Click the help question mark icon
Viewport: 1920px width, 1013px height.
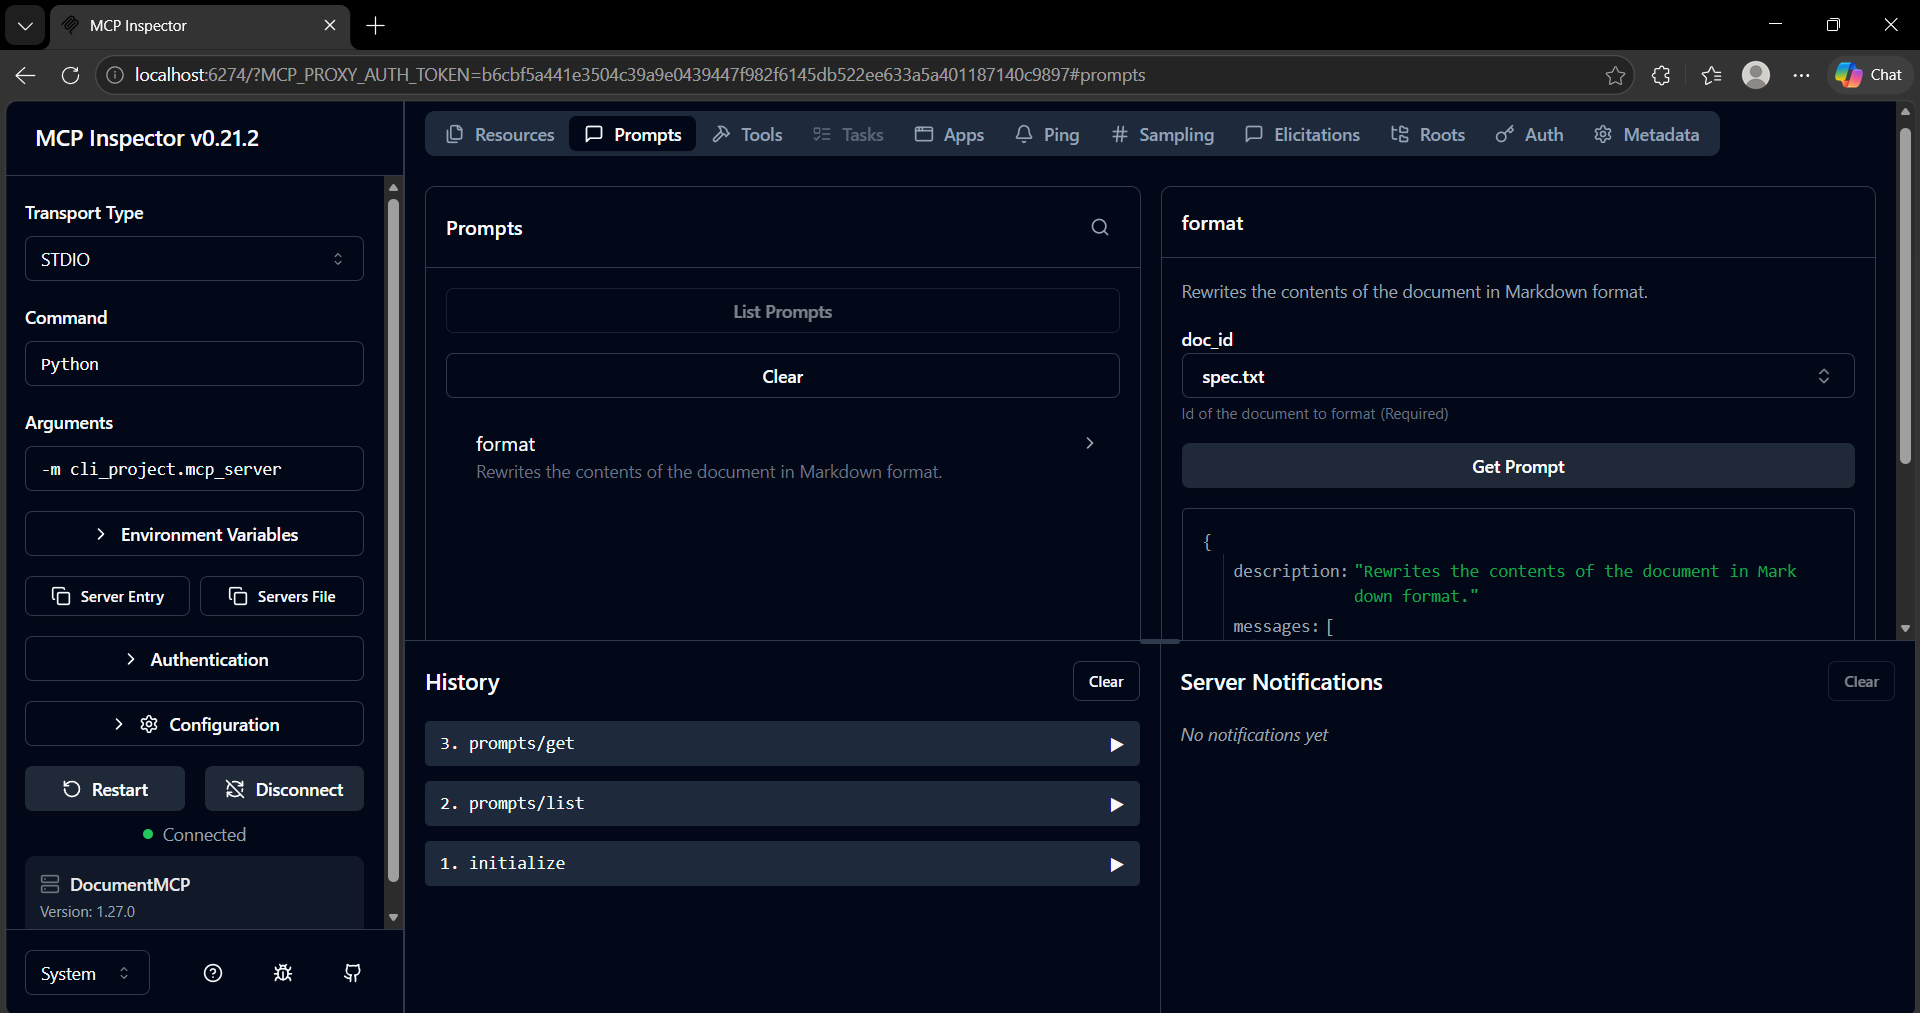pyautogui.click(x=213, y=972)
